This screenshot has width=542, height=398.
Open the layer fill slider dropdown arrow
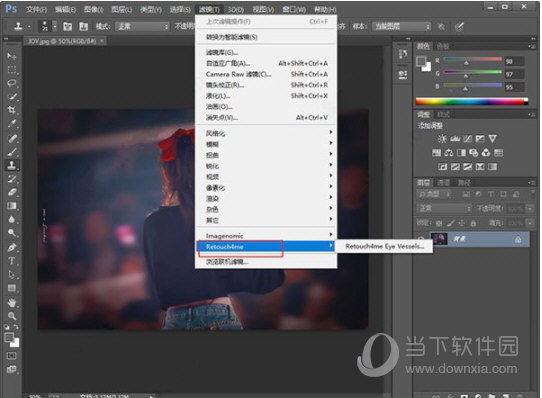(x=530, y=223)
